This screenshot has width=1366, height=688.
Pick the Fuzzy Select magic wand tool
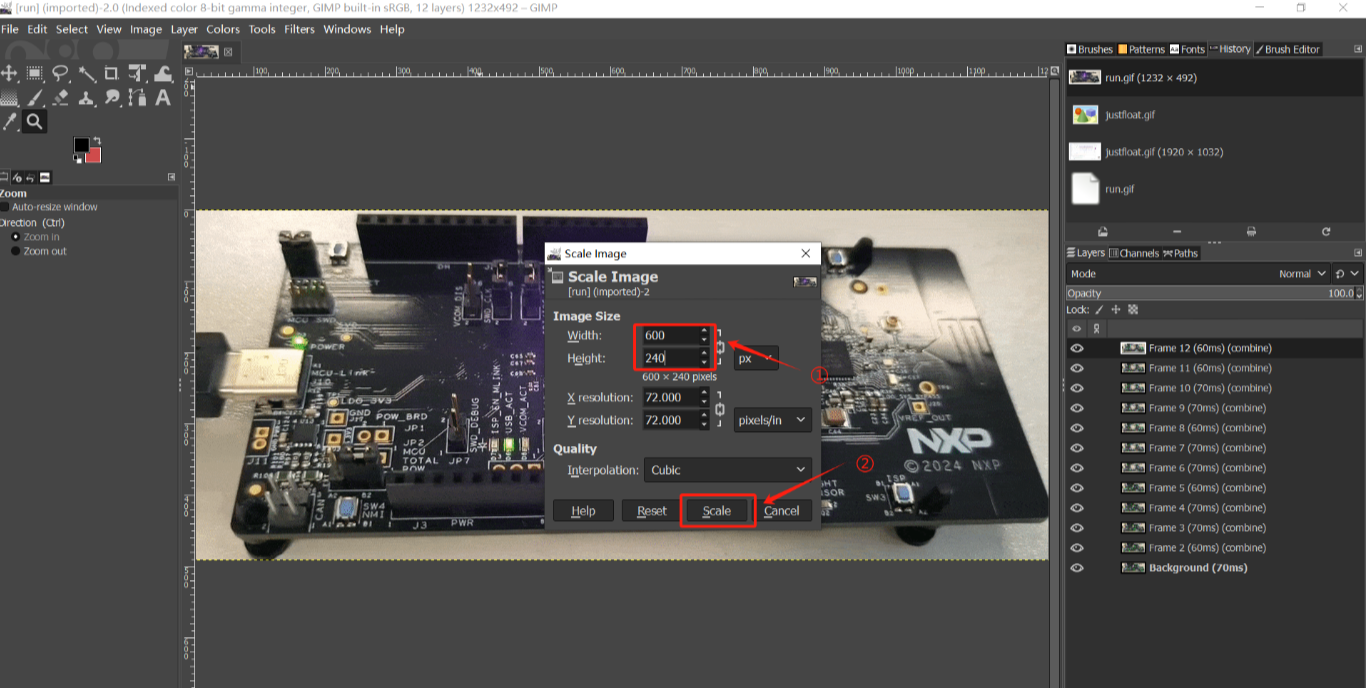coord(86,73)
